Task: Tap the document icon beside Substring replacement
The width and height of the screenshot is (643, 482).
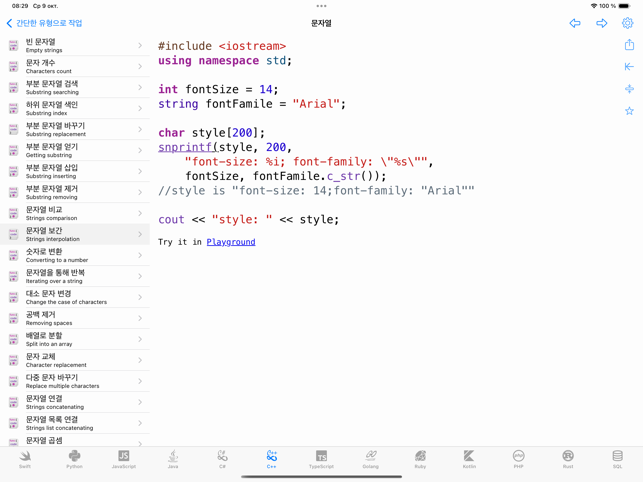Action: point(14,129)
